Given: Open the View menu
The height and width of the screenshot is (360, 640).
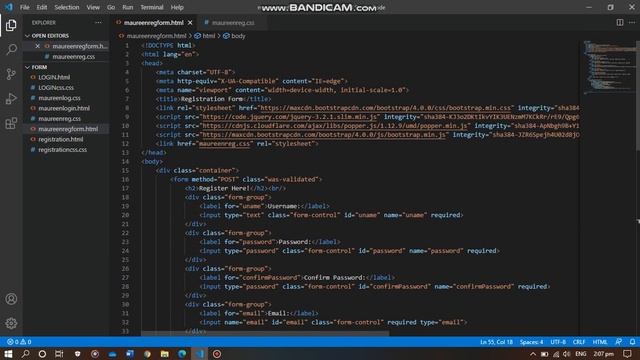Looking at the screenshot, I should pyautogui.click(x=93, y=7).
